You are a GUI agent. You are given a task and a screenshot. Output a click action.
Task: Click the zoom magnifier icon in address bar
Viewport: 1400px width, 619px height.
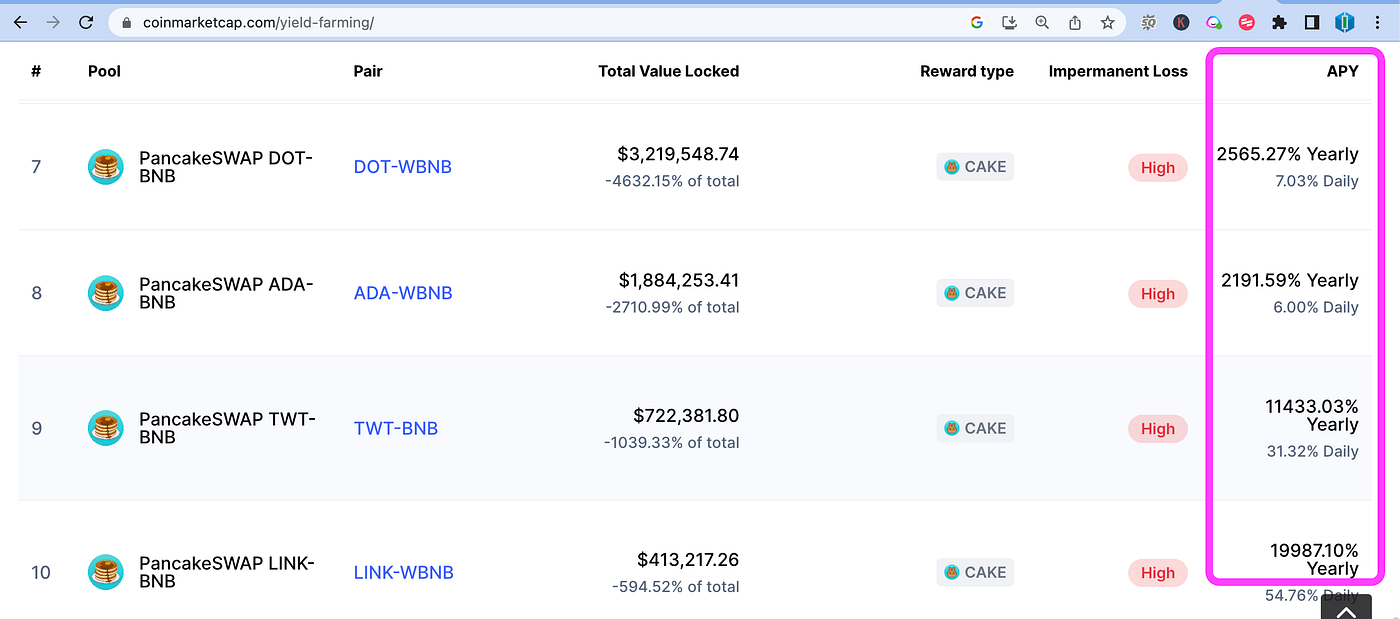click(x=1042, y=22)
